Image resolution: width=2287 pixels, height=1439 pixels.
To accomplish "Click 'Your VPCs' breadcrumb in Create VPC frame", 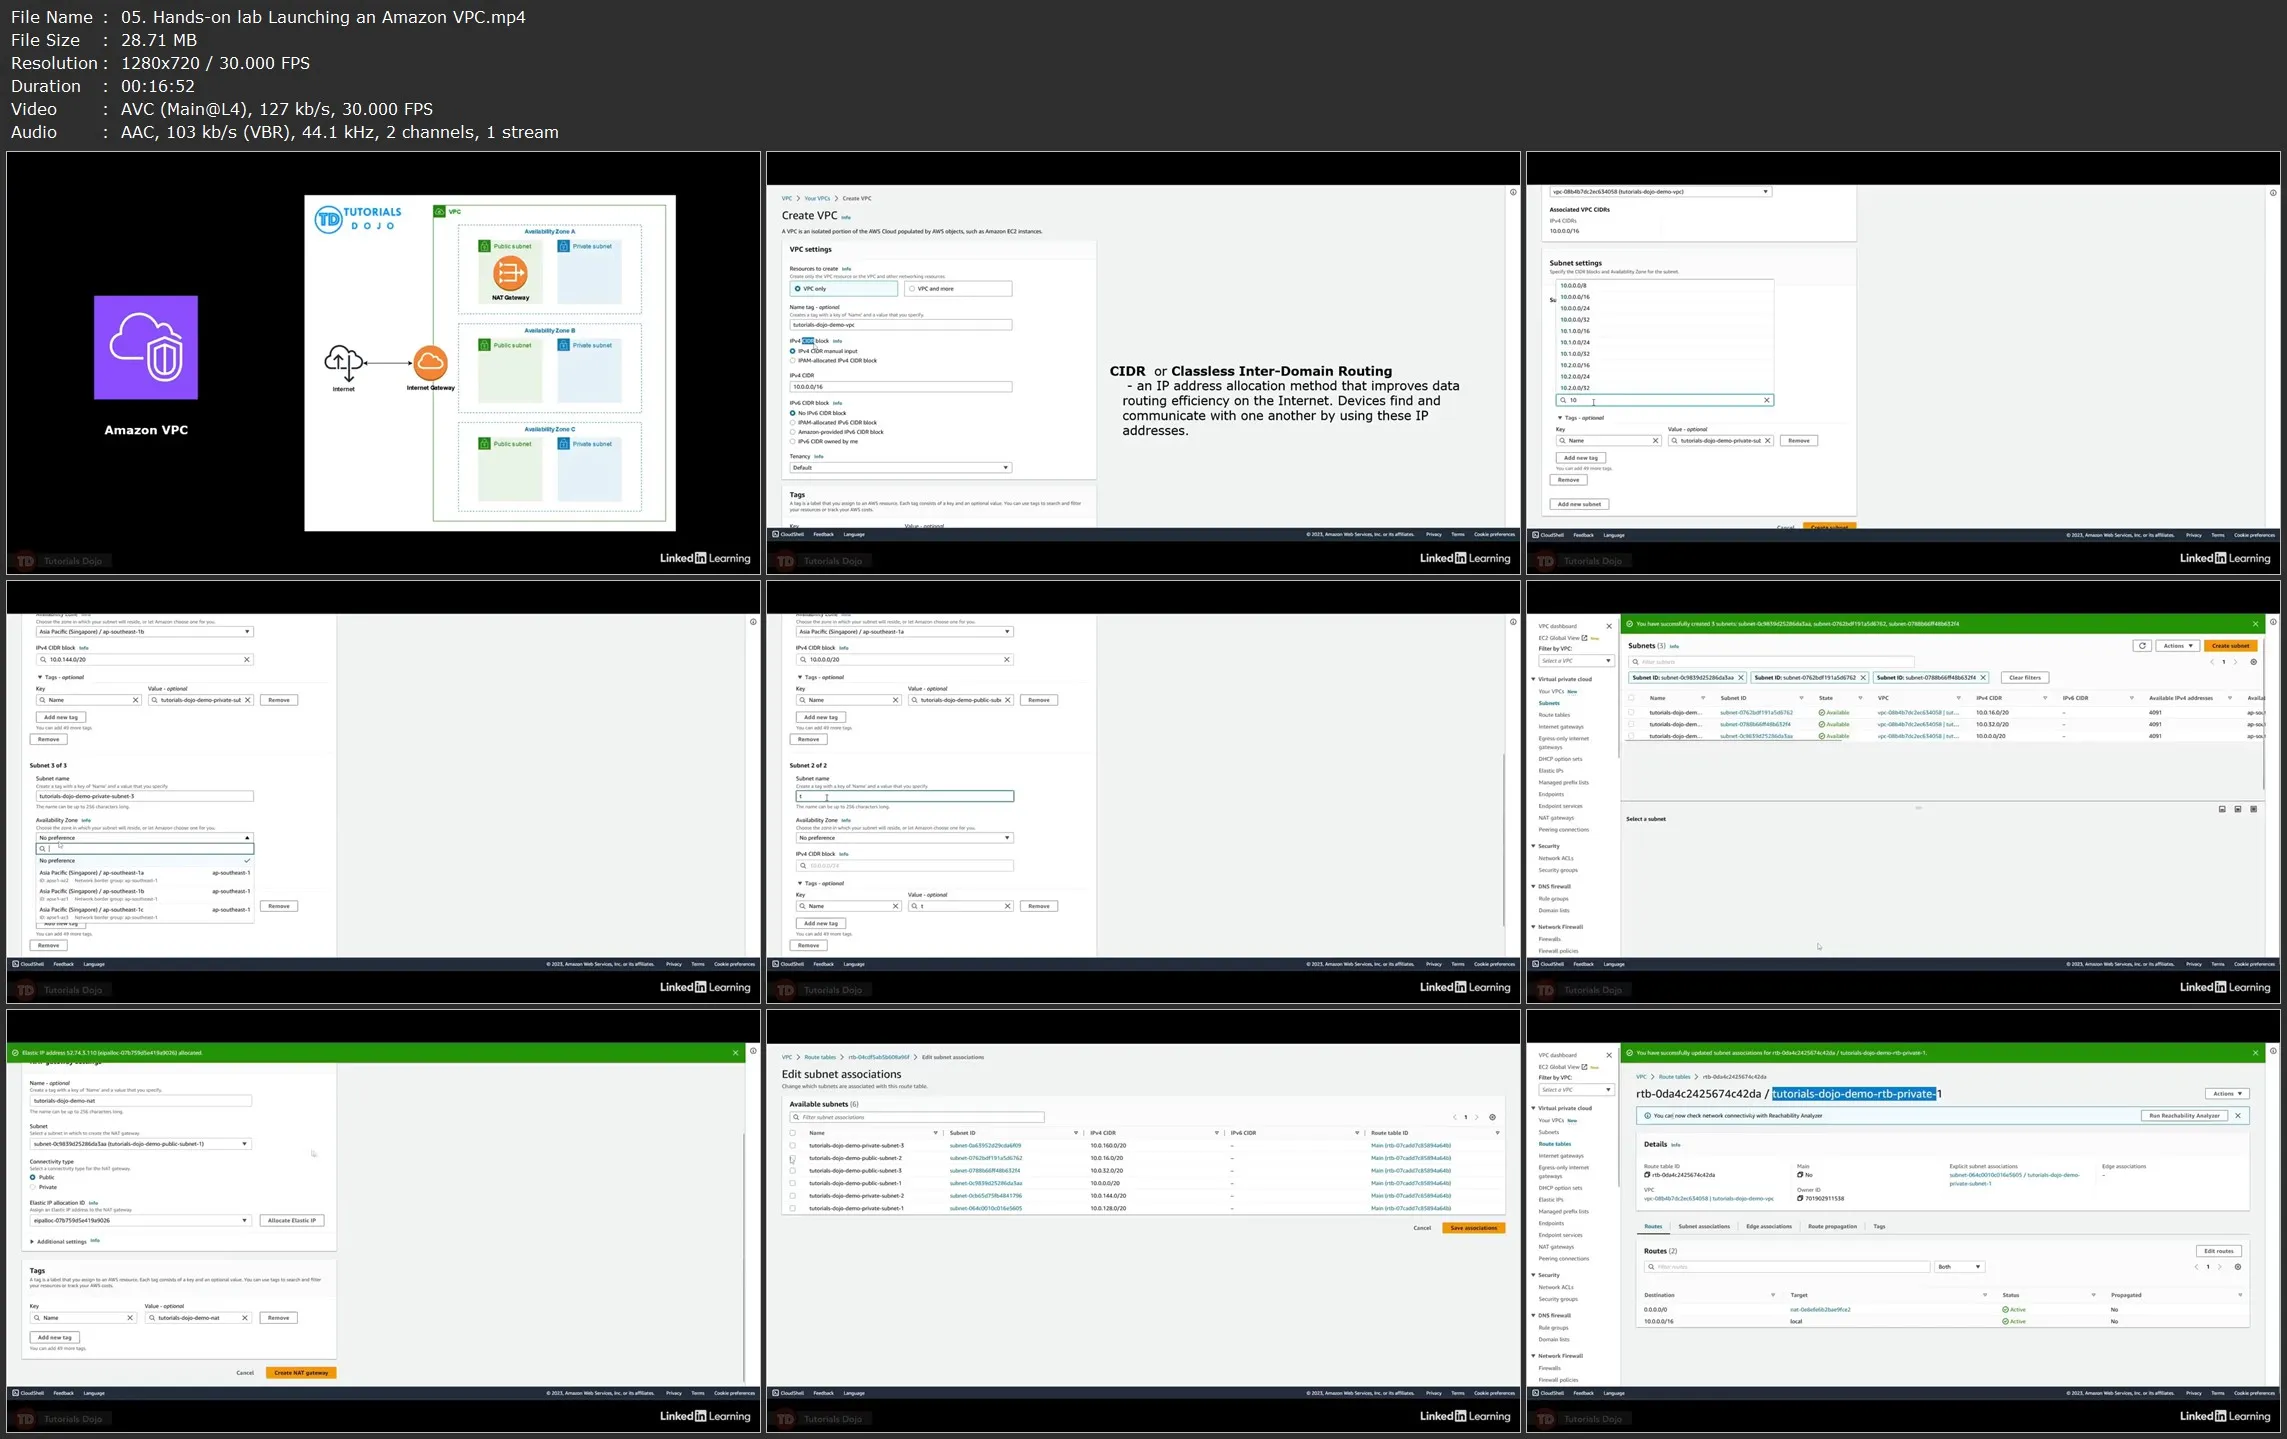I will [x=817, y=199].
